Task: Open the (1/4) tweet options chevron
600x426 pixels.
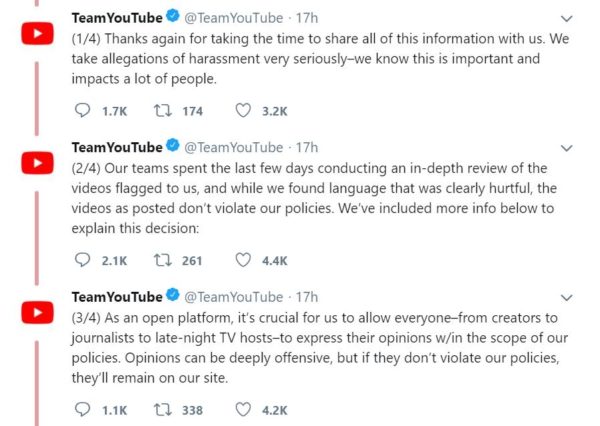Action: pos(567,18)
